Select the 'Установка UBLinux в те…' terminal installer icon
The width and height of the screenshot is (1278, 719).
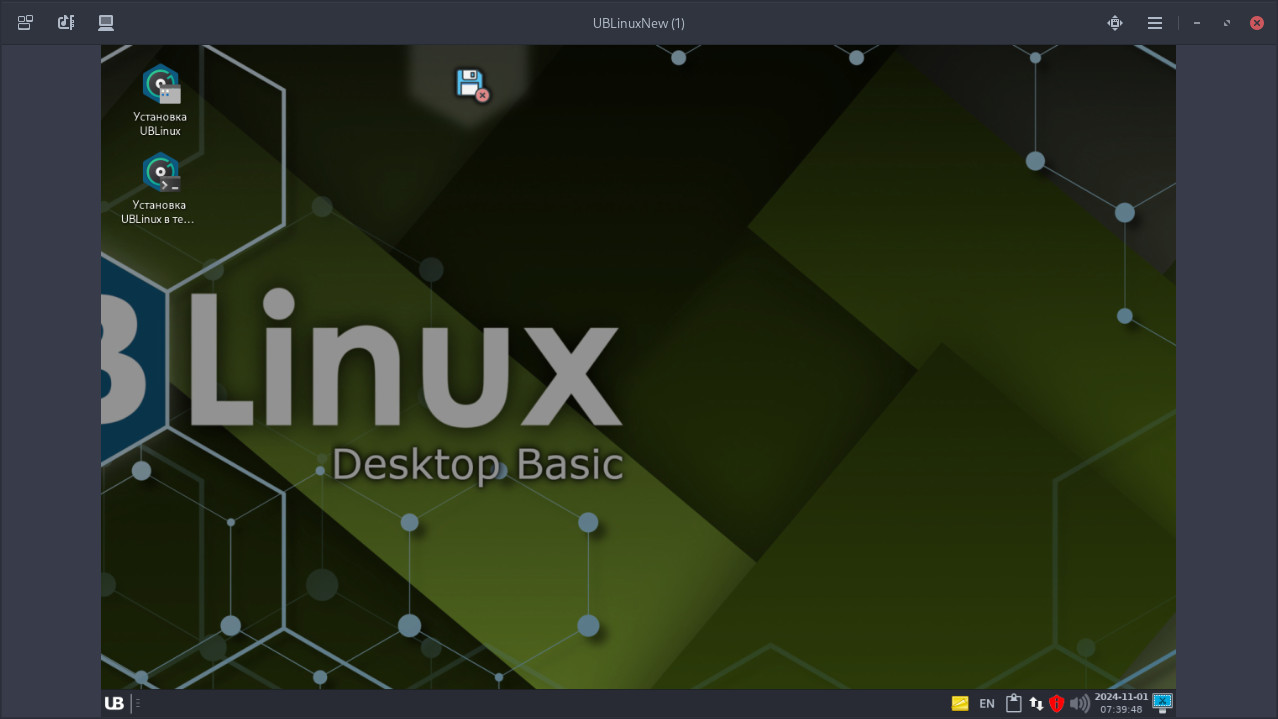click(160, 188)
